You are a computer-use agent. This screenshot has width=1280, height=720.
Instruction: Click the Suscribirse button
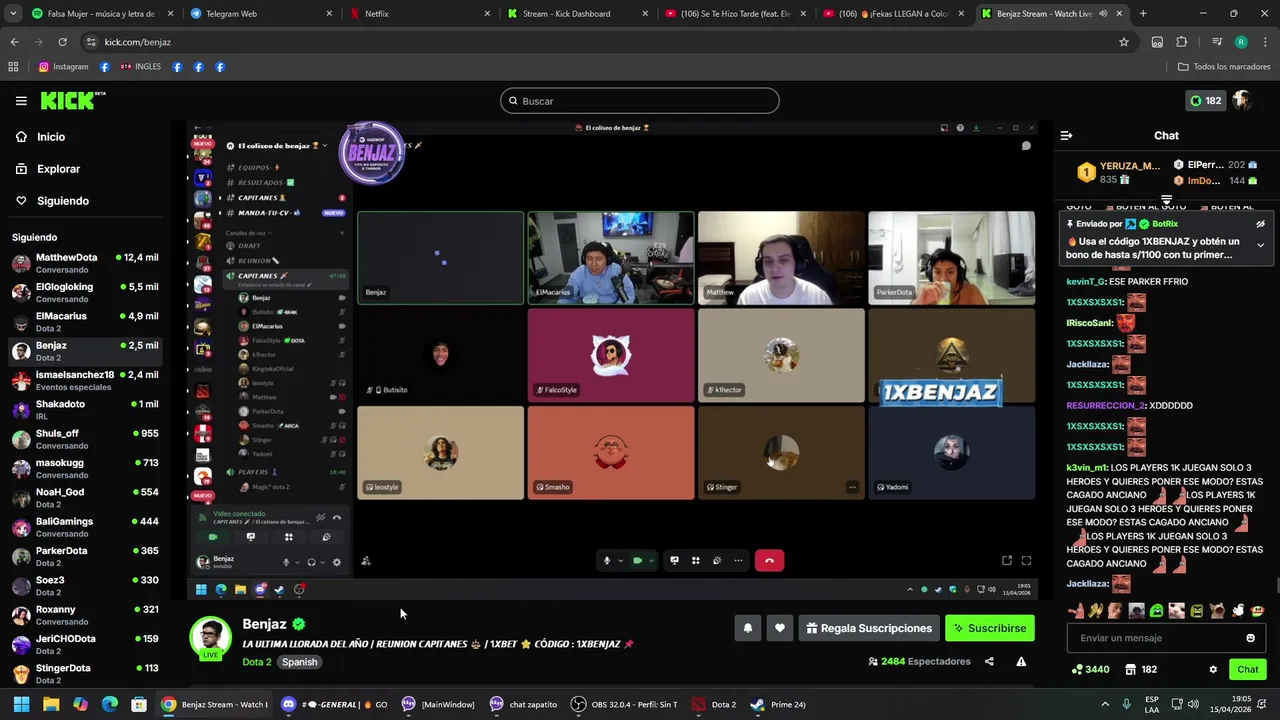pos(989,628)
